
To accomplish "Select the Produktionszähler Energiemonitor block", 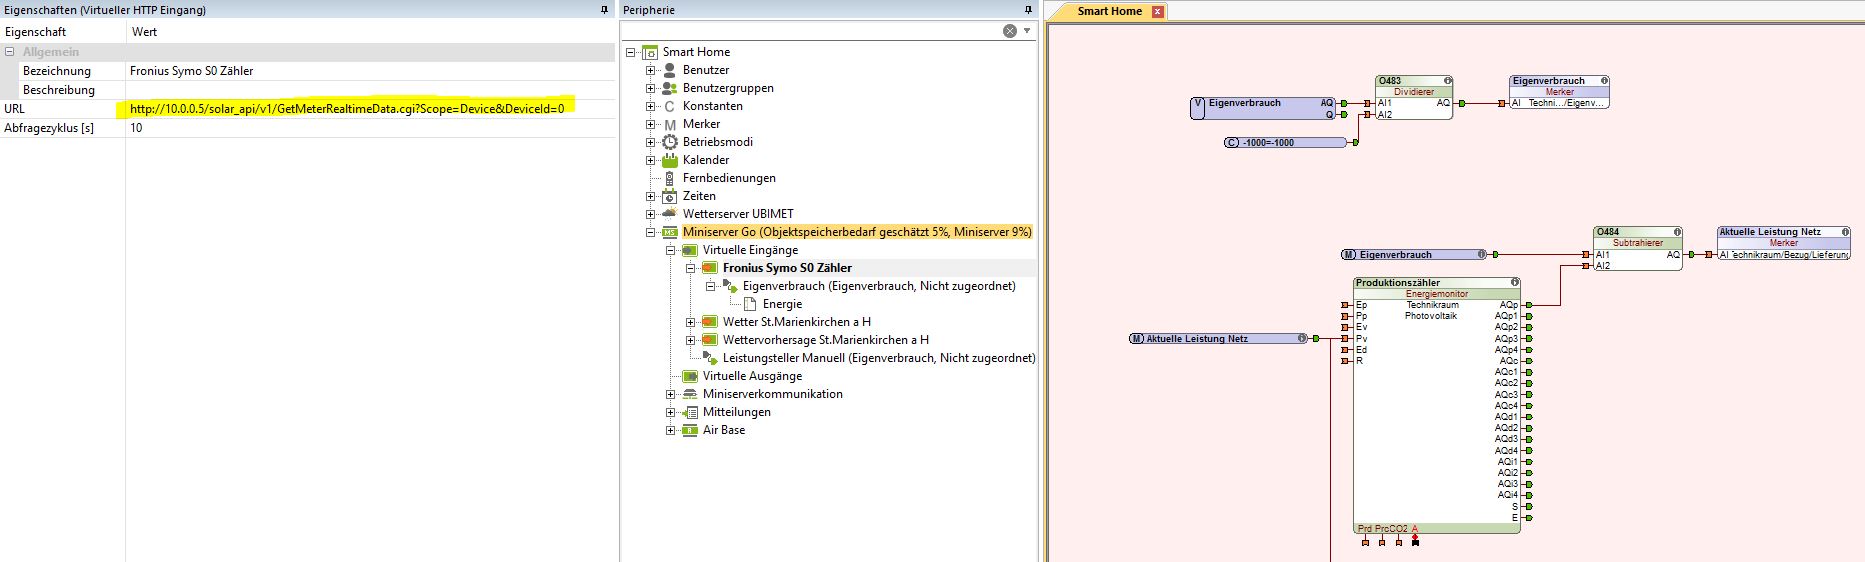I will point(1437,405).
